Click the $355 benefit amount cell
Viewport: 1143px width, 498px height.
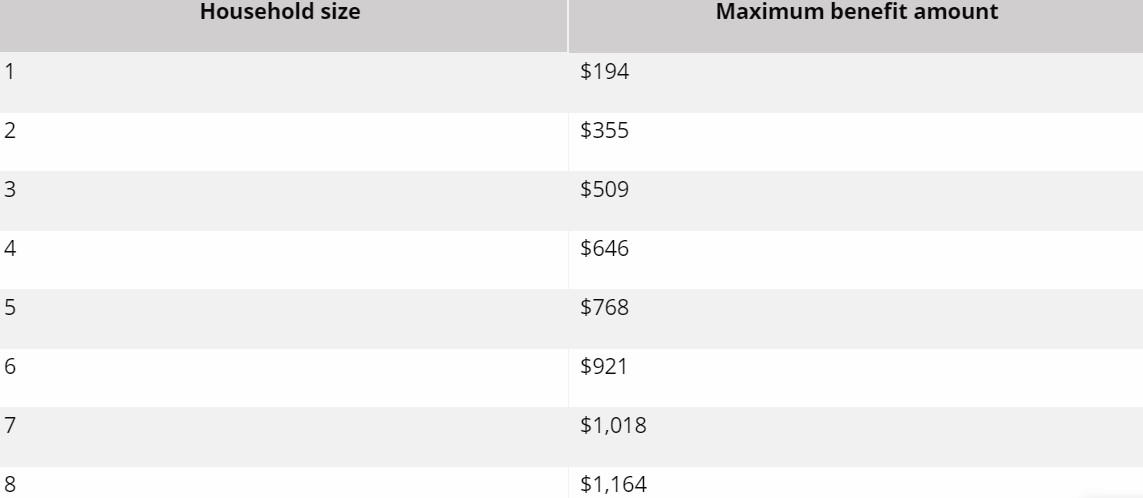point(604,131)
